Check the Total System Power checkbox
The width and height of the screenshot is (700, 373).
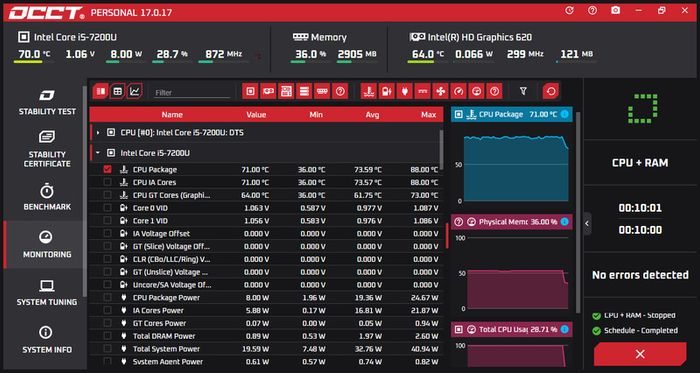click(x=107, y=348)
